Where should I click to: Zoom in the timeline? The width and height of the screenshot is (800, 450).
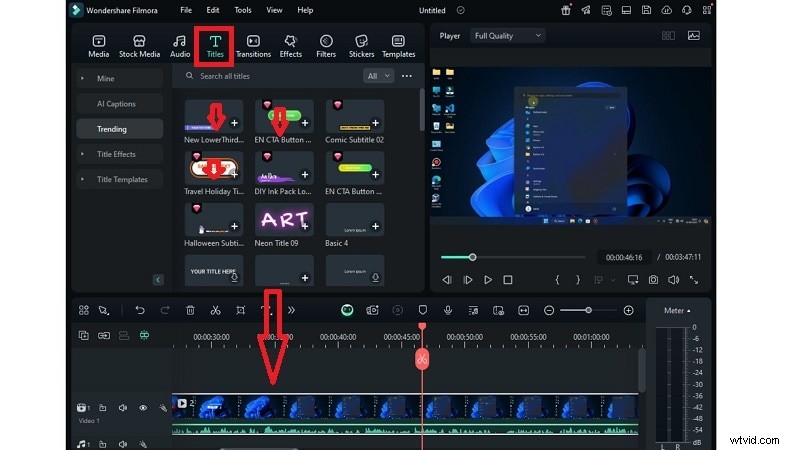pos(629,310)
